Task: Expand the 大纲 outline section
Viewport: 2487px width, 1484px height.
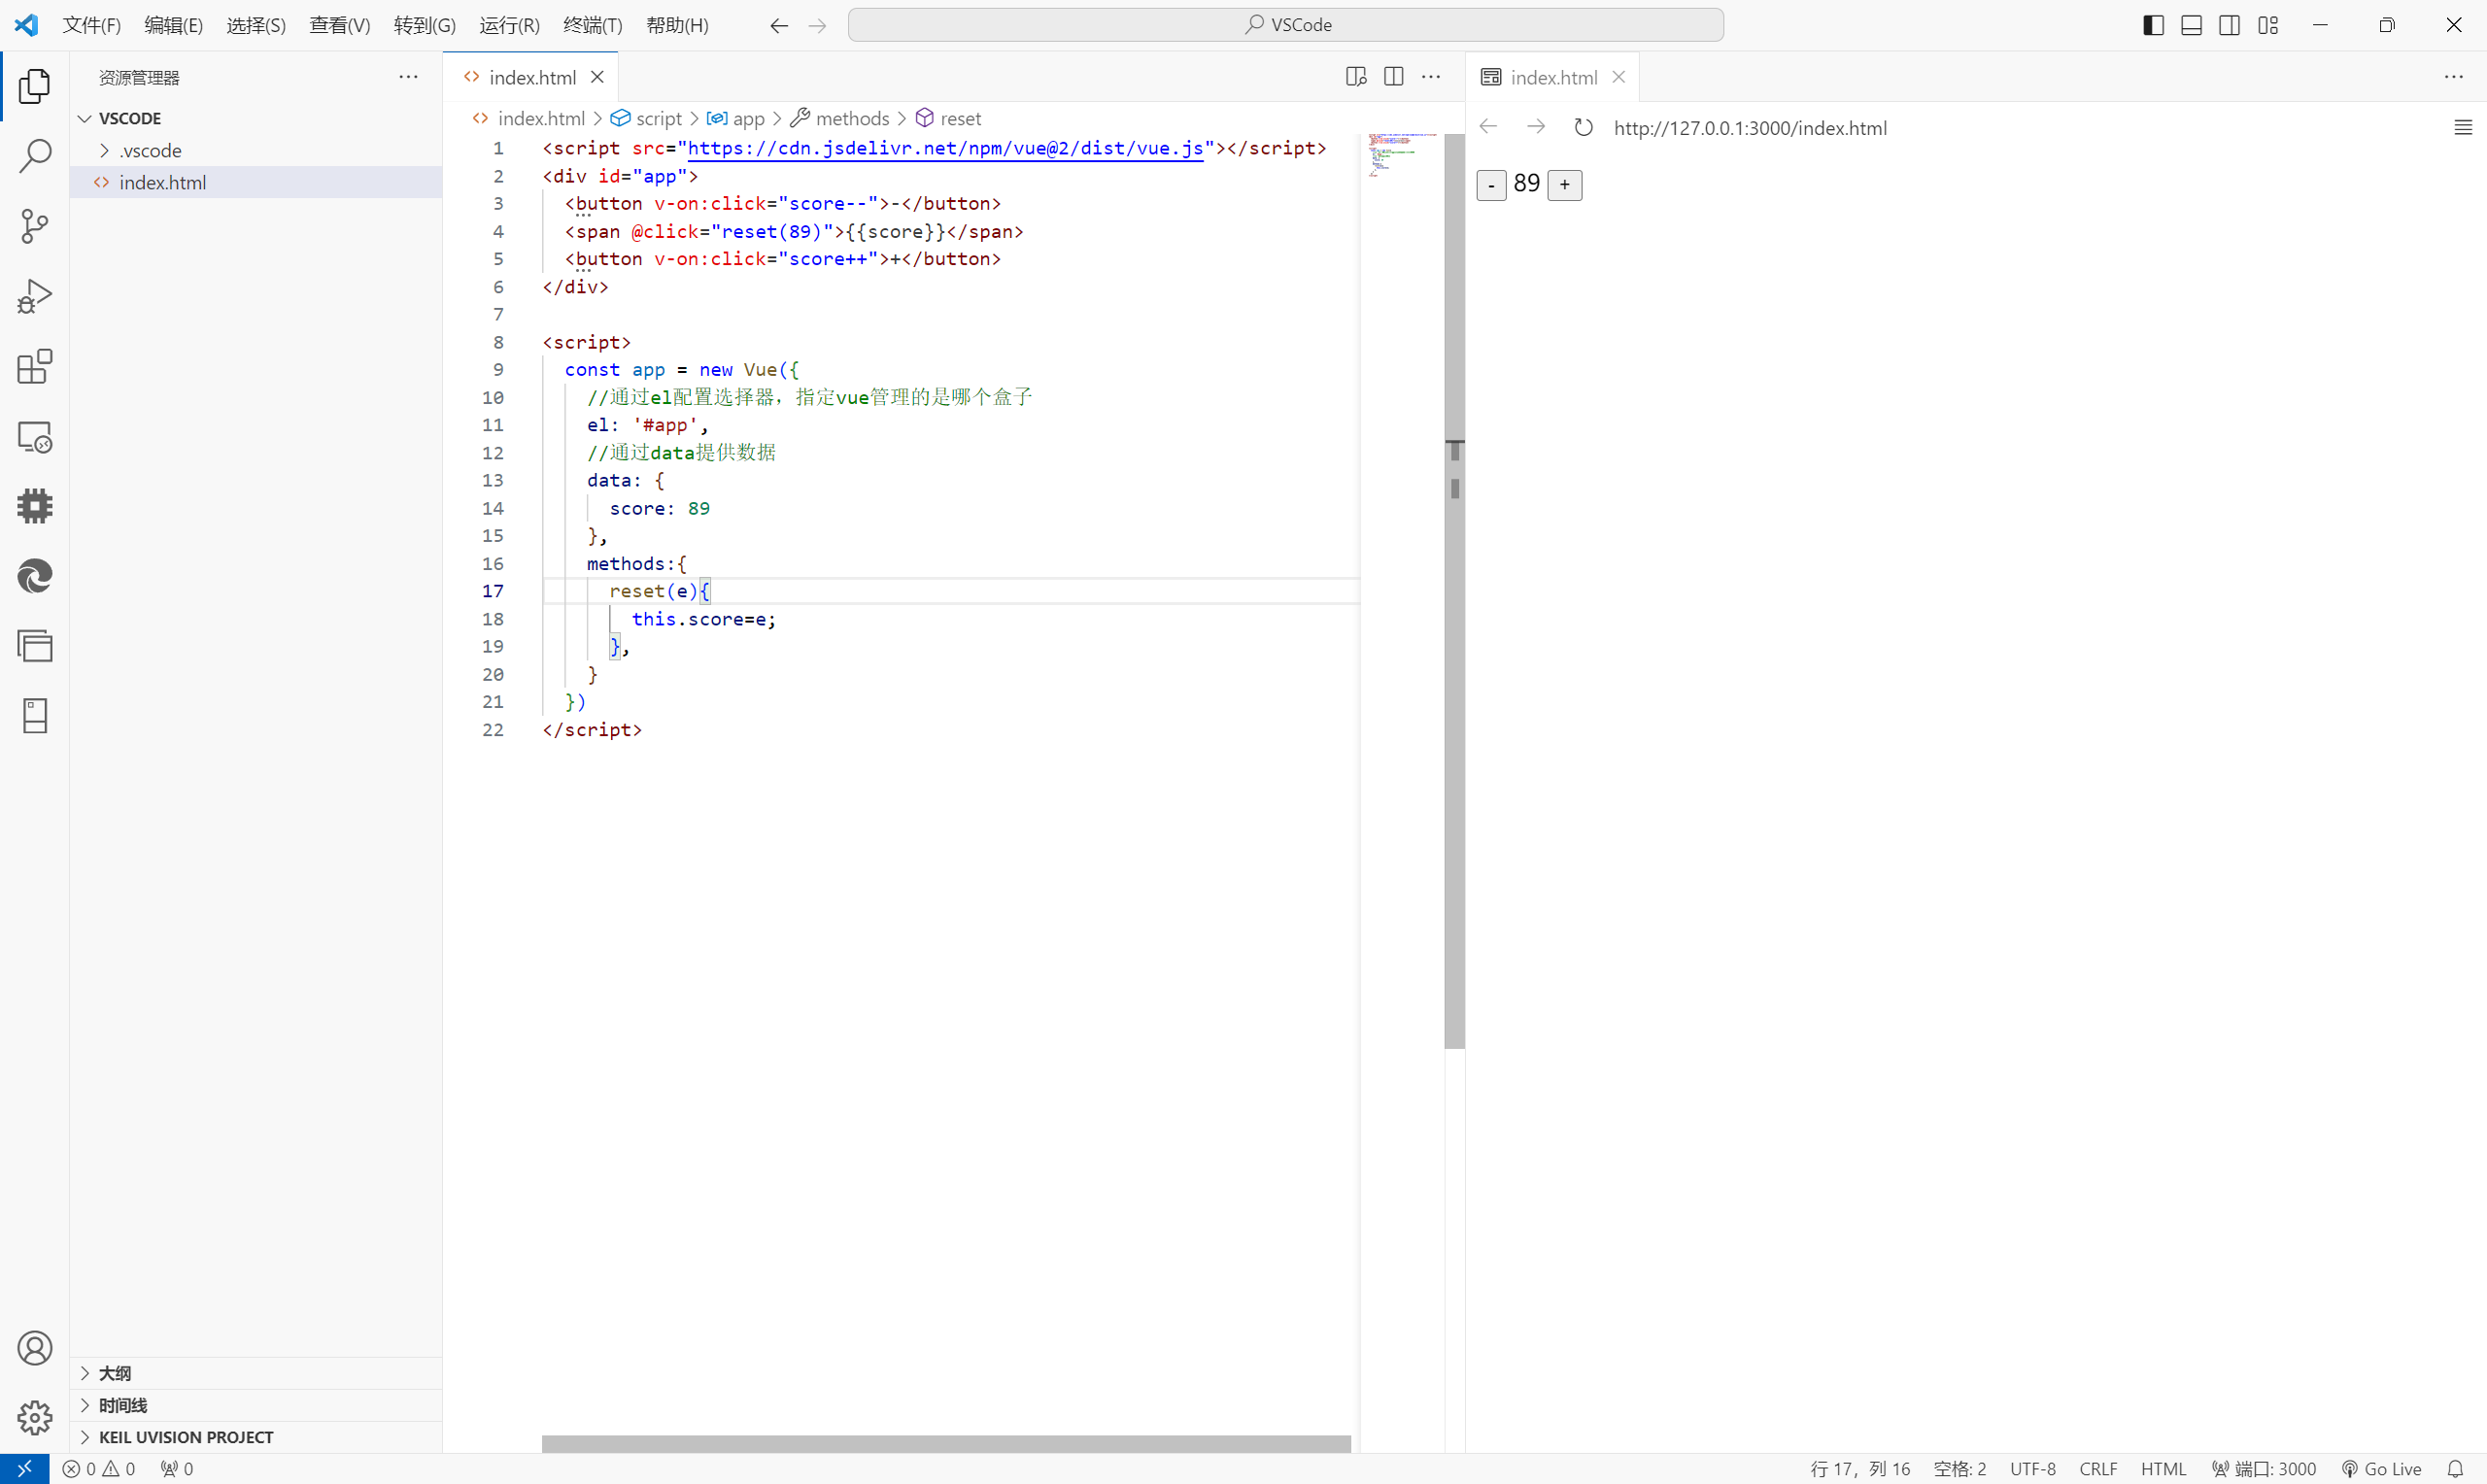Action: coord(257,1373)
